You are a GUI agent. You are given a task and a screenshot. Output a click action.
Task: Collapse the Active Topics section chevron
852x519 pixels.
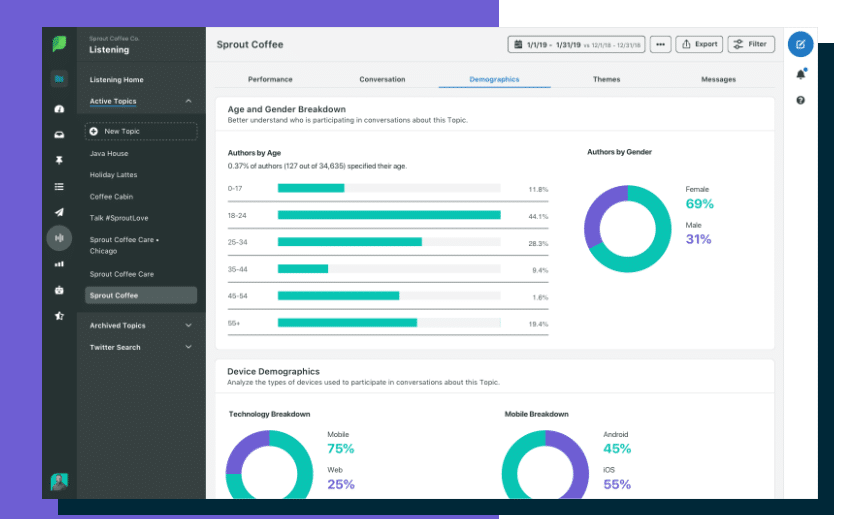point(189,101)
